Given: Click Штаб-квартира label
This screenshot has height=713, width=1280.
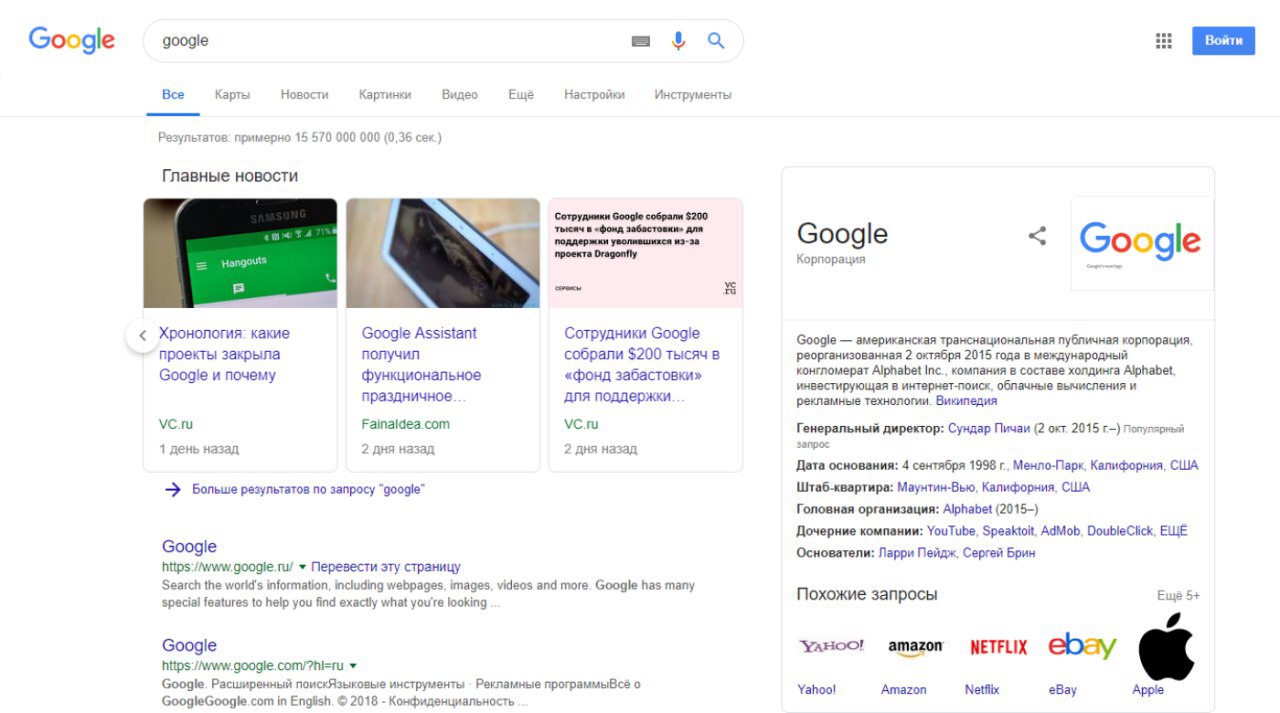Looking at the screenshot, I should tap(845, 488).
